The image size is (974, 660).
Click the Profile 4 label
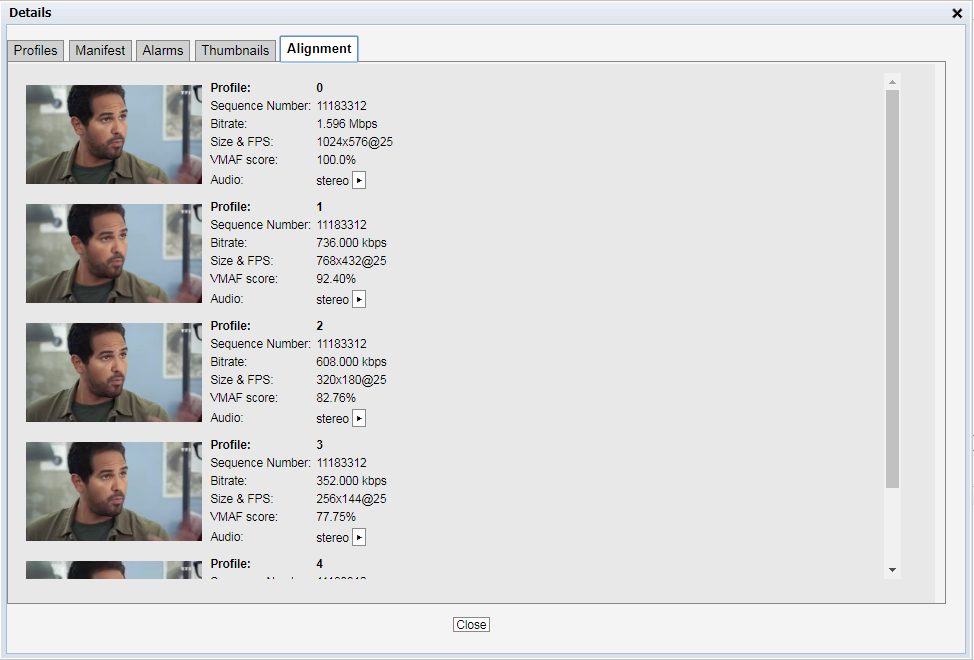coord(230,564)
